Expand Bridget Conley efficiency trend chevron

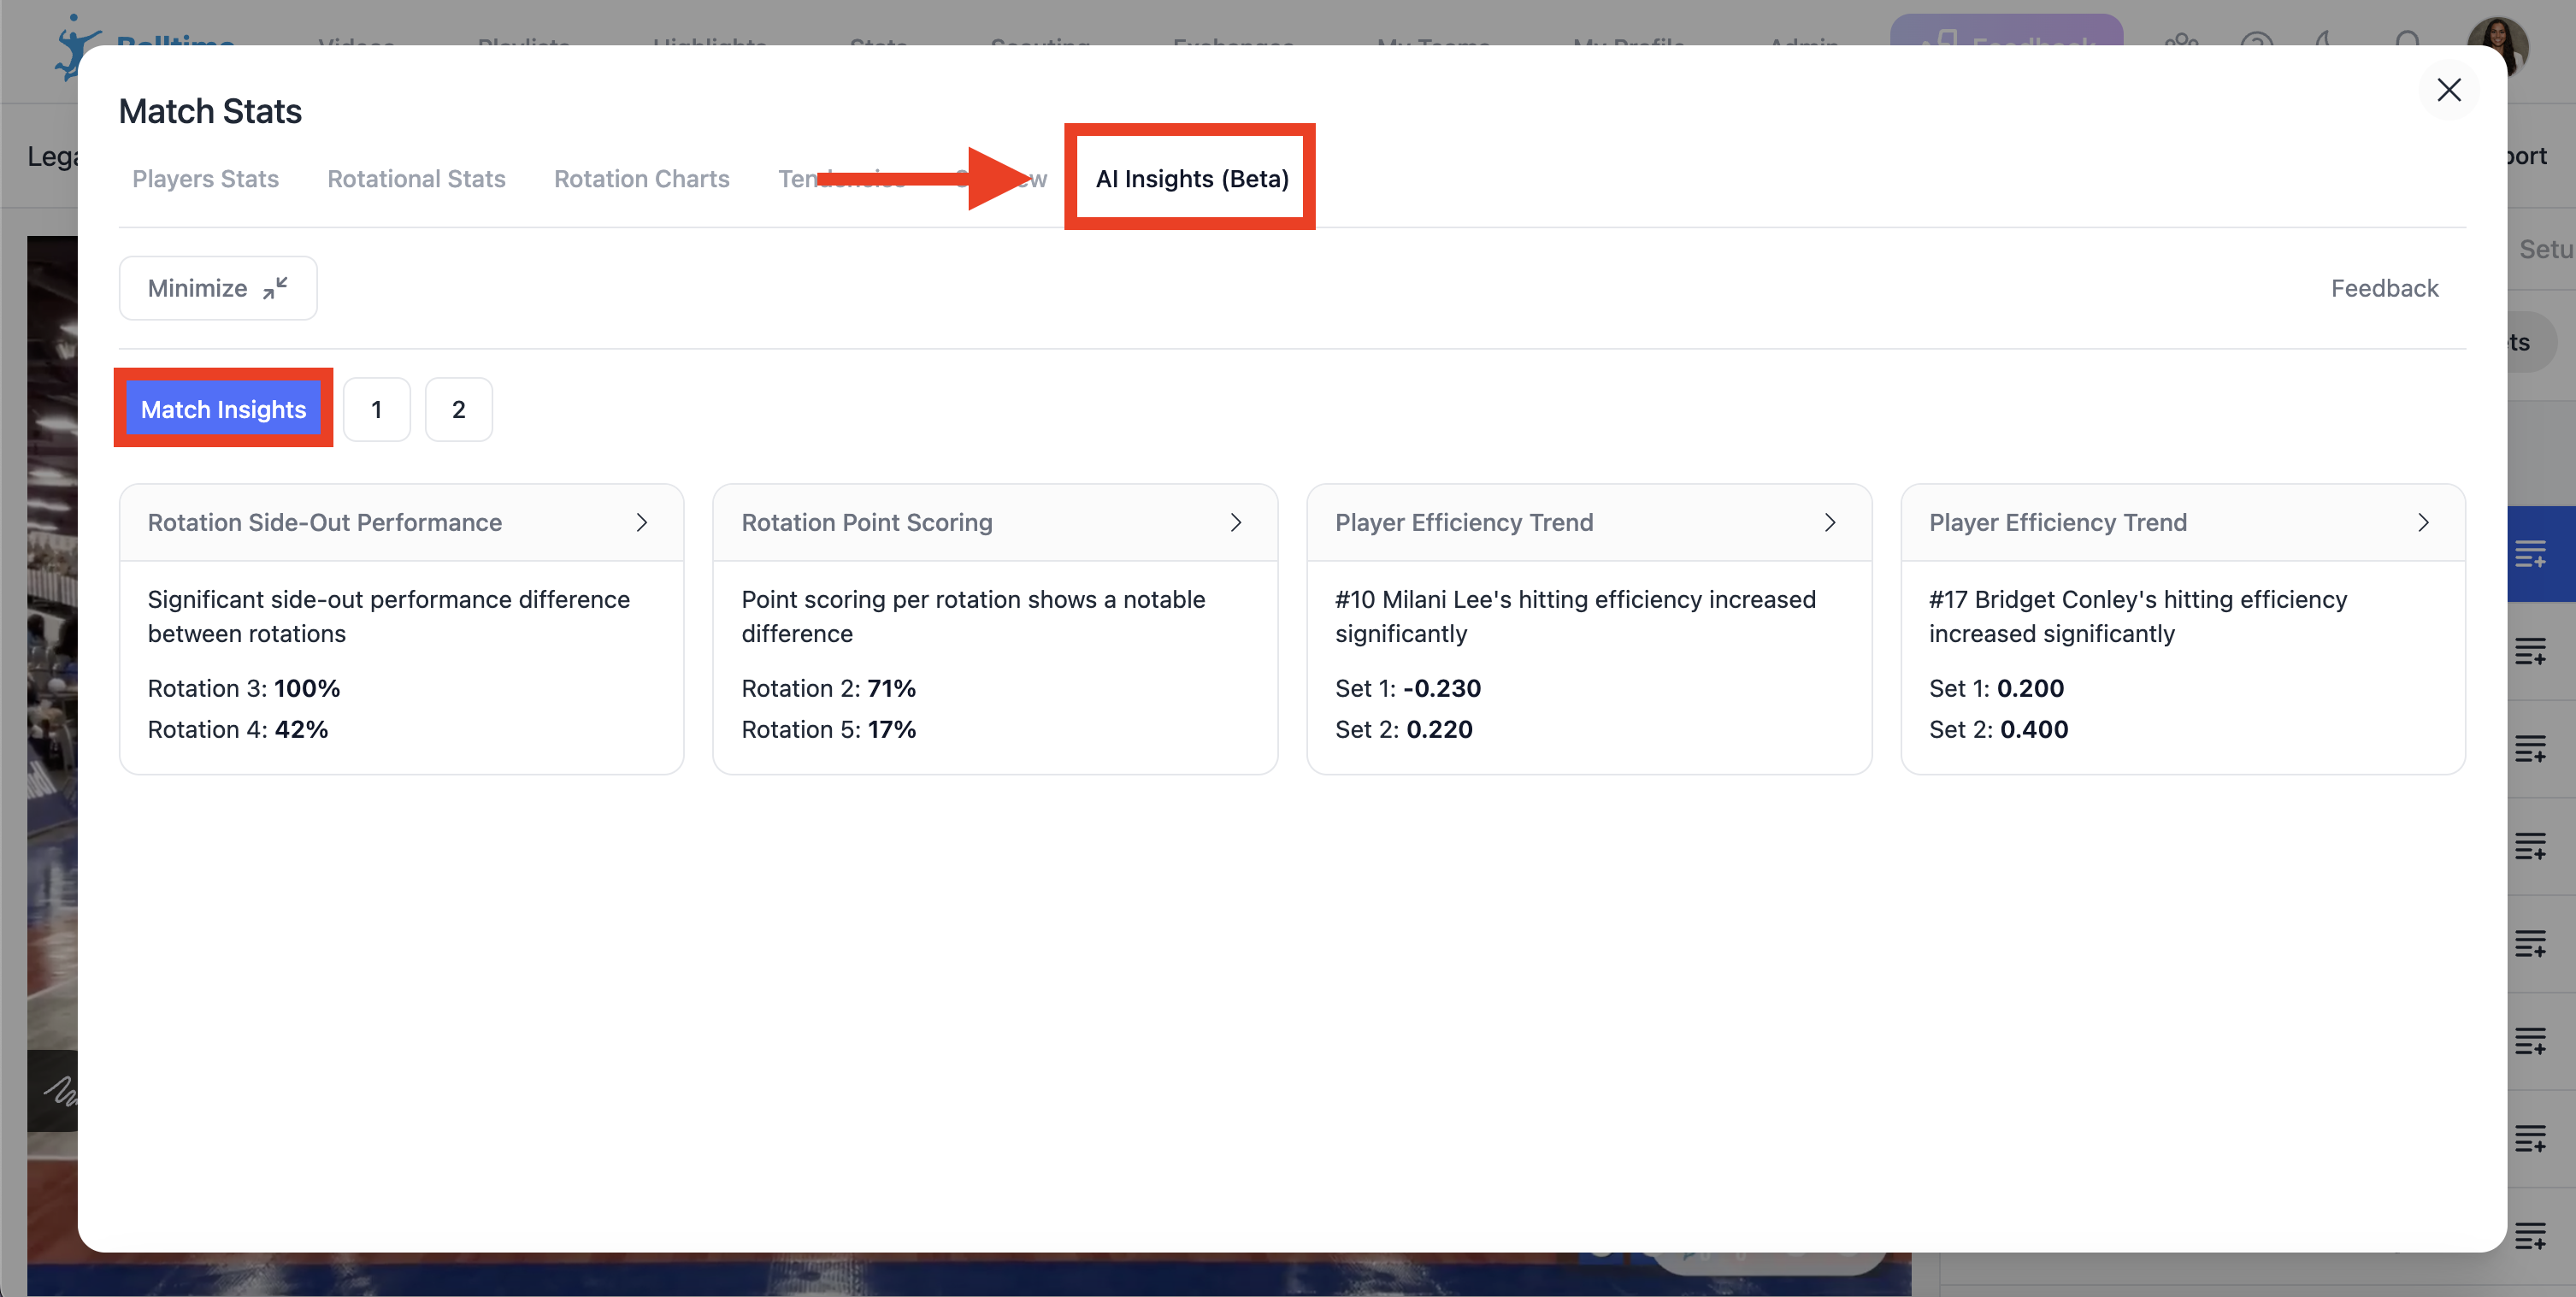click(2423, 522)
